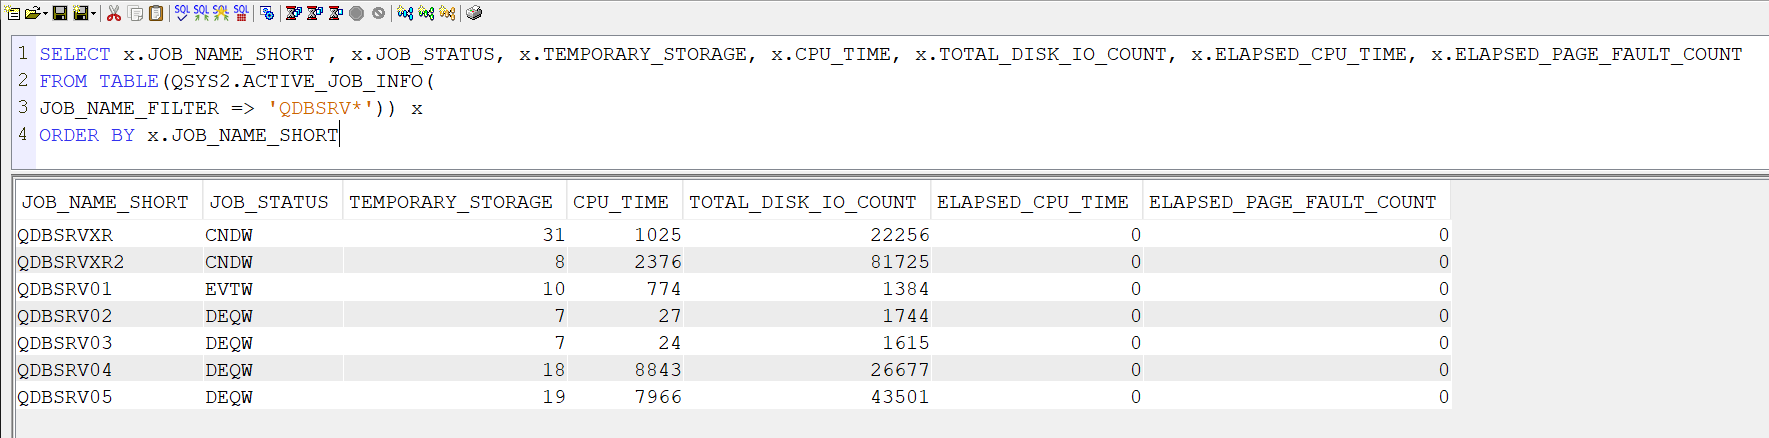Click the New script icon
Image resolution: width=1769 pixels, height=438 pixels.
[x=13, y=13]
